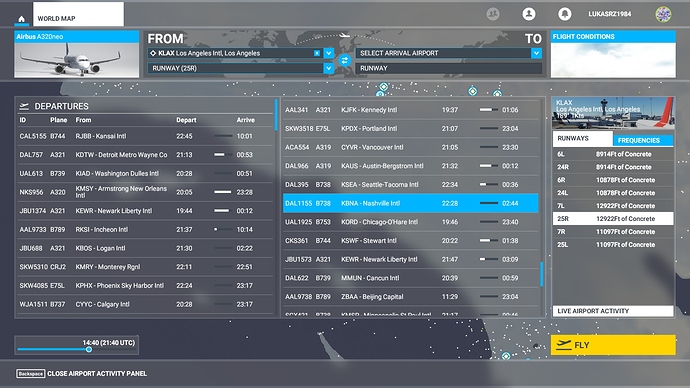Select flight DAL966 to Austin-Bergstrom
The image size is (690, 388).
(411, 166)
